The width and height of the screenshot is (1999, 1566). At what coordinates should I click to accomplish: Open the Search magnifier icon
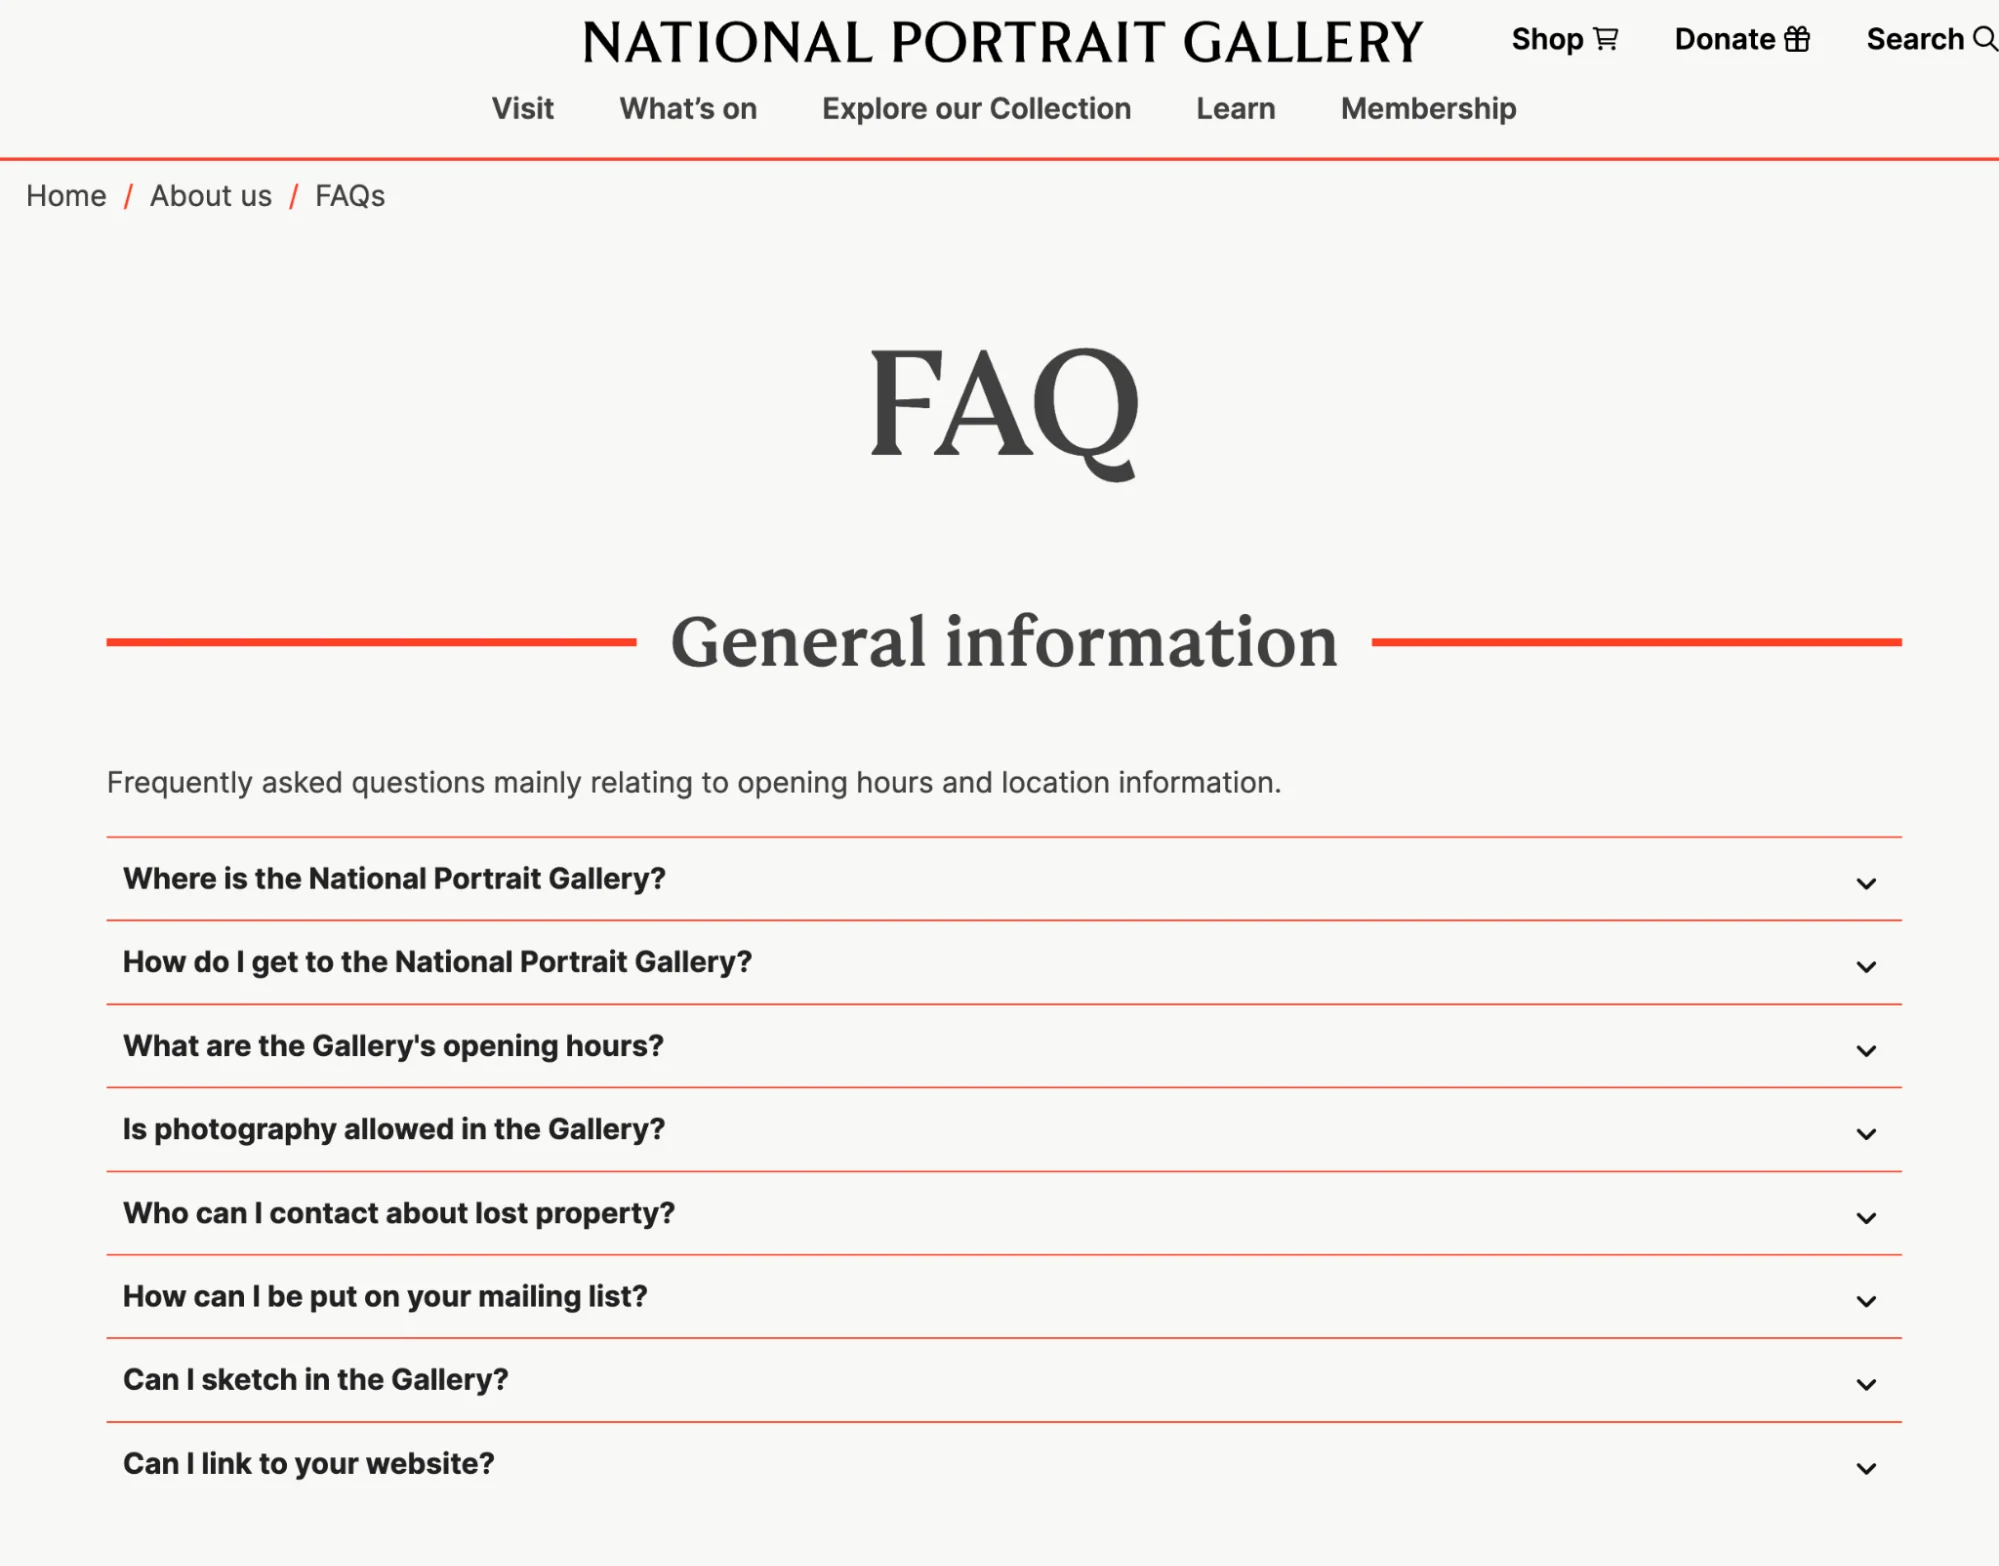[1985, 39]
